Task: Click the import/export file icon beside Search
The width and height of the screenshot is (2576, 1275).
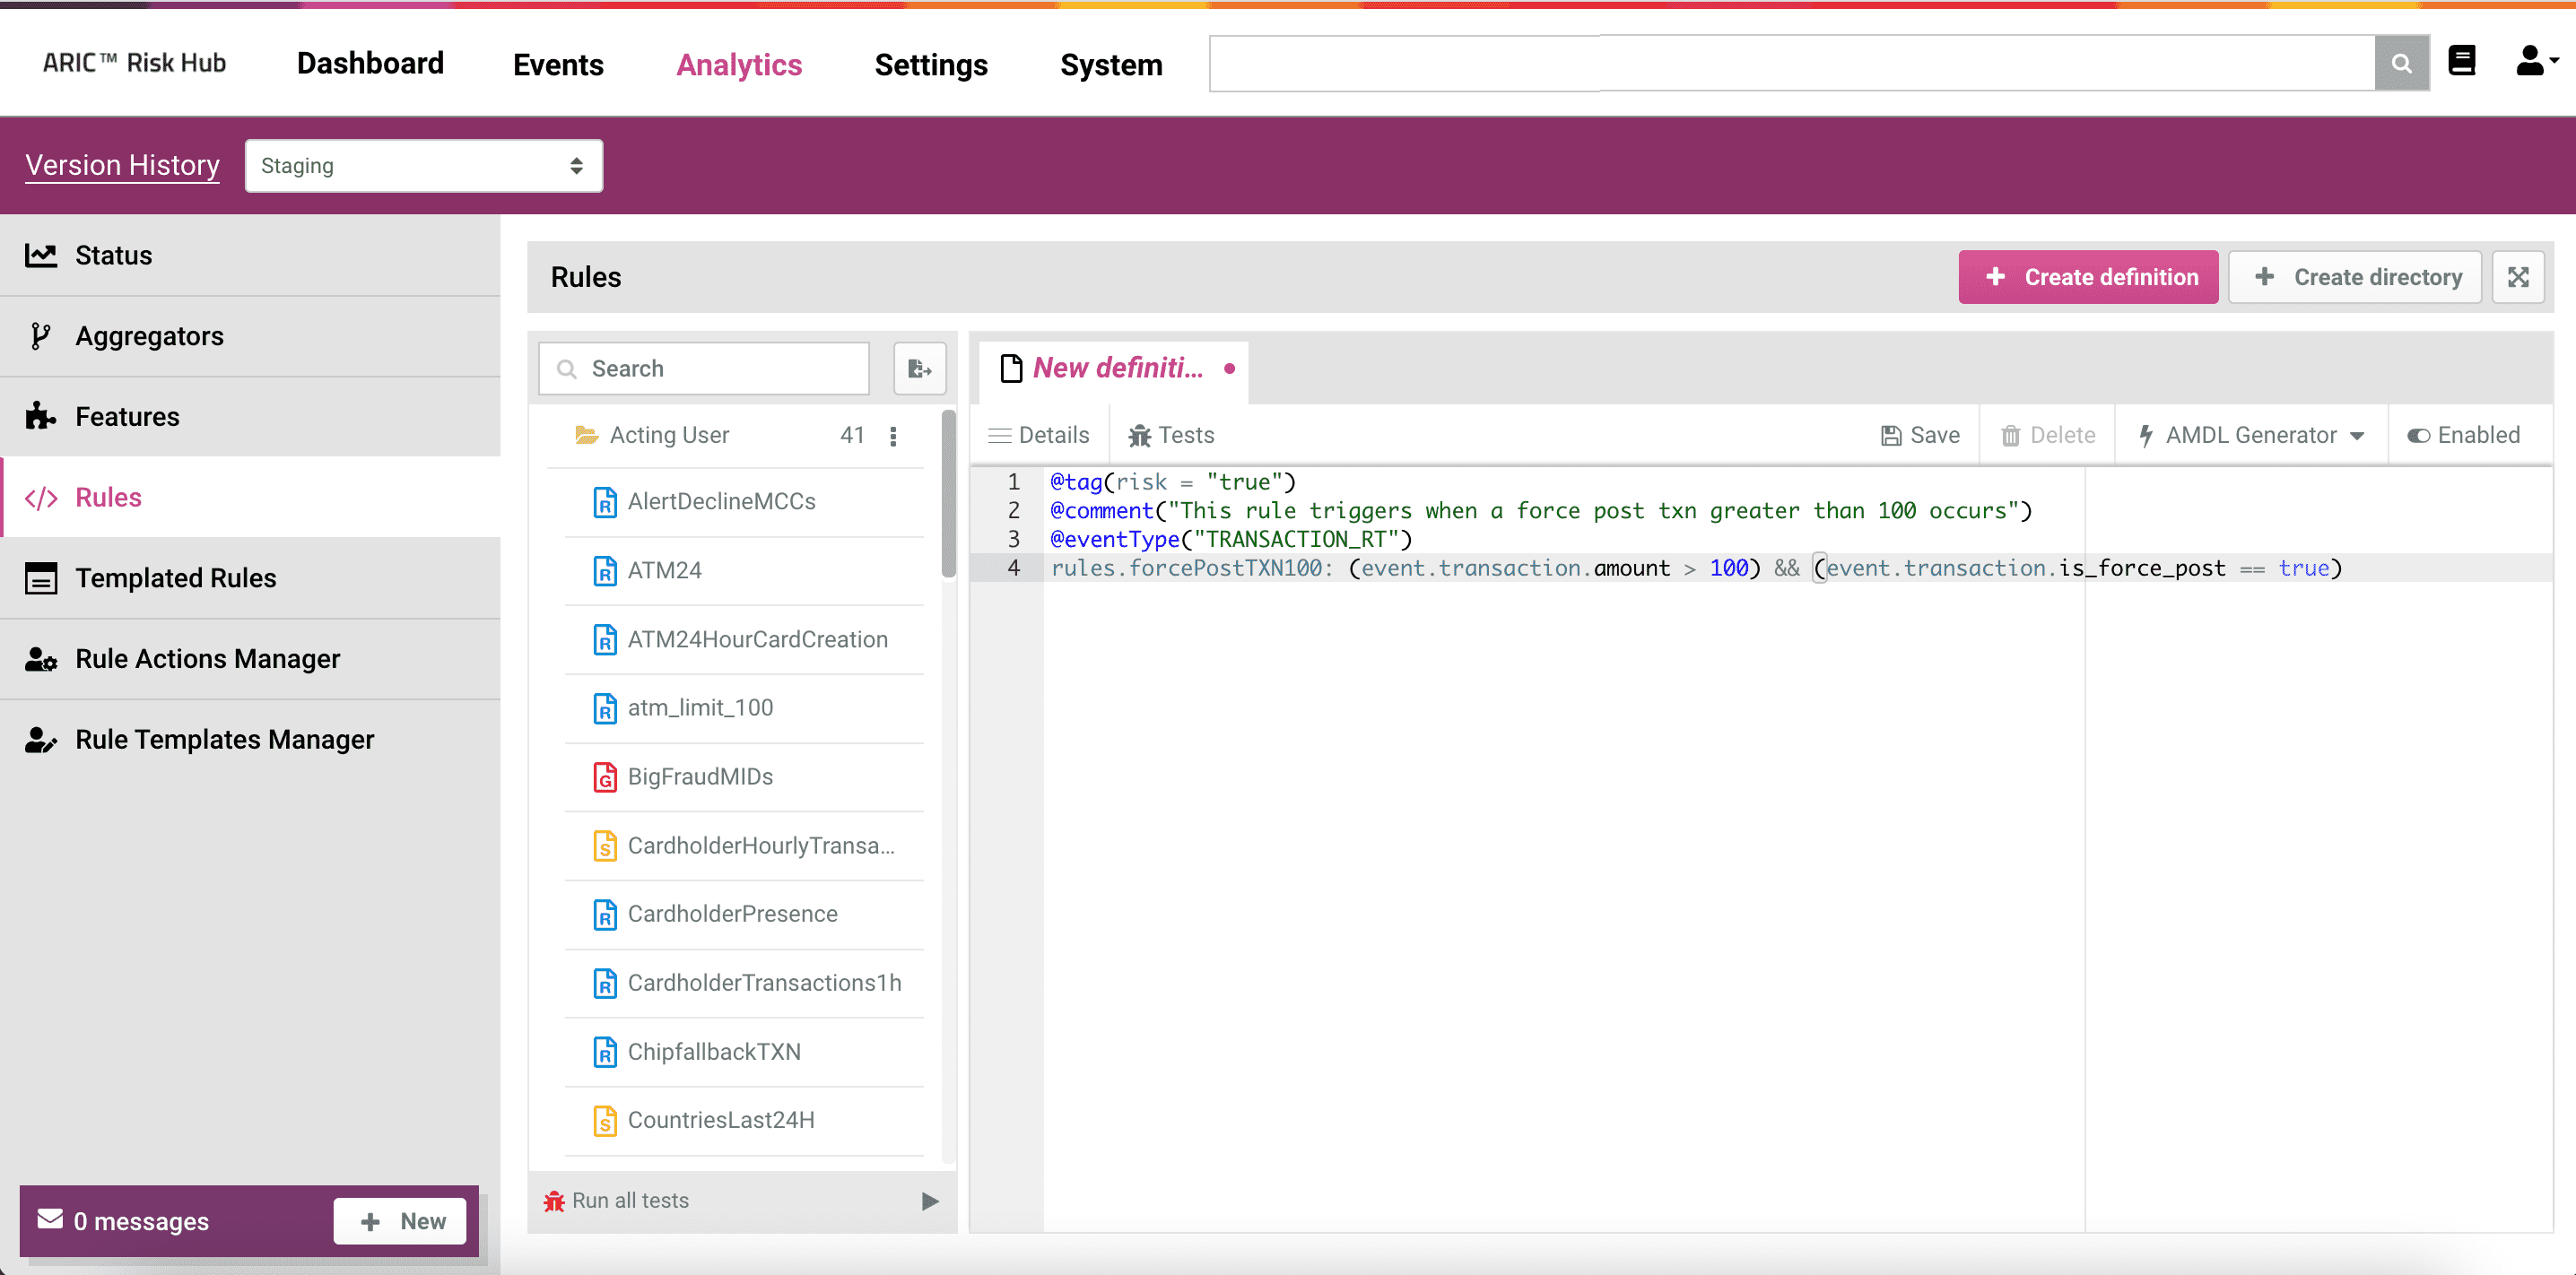Action: tap(919, 369)
